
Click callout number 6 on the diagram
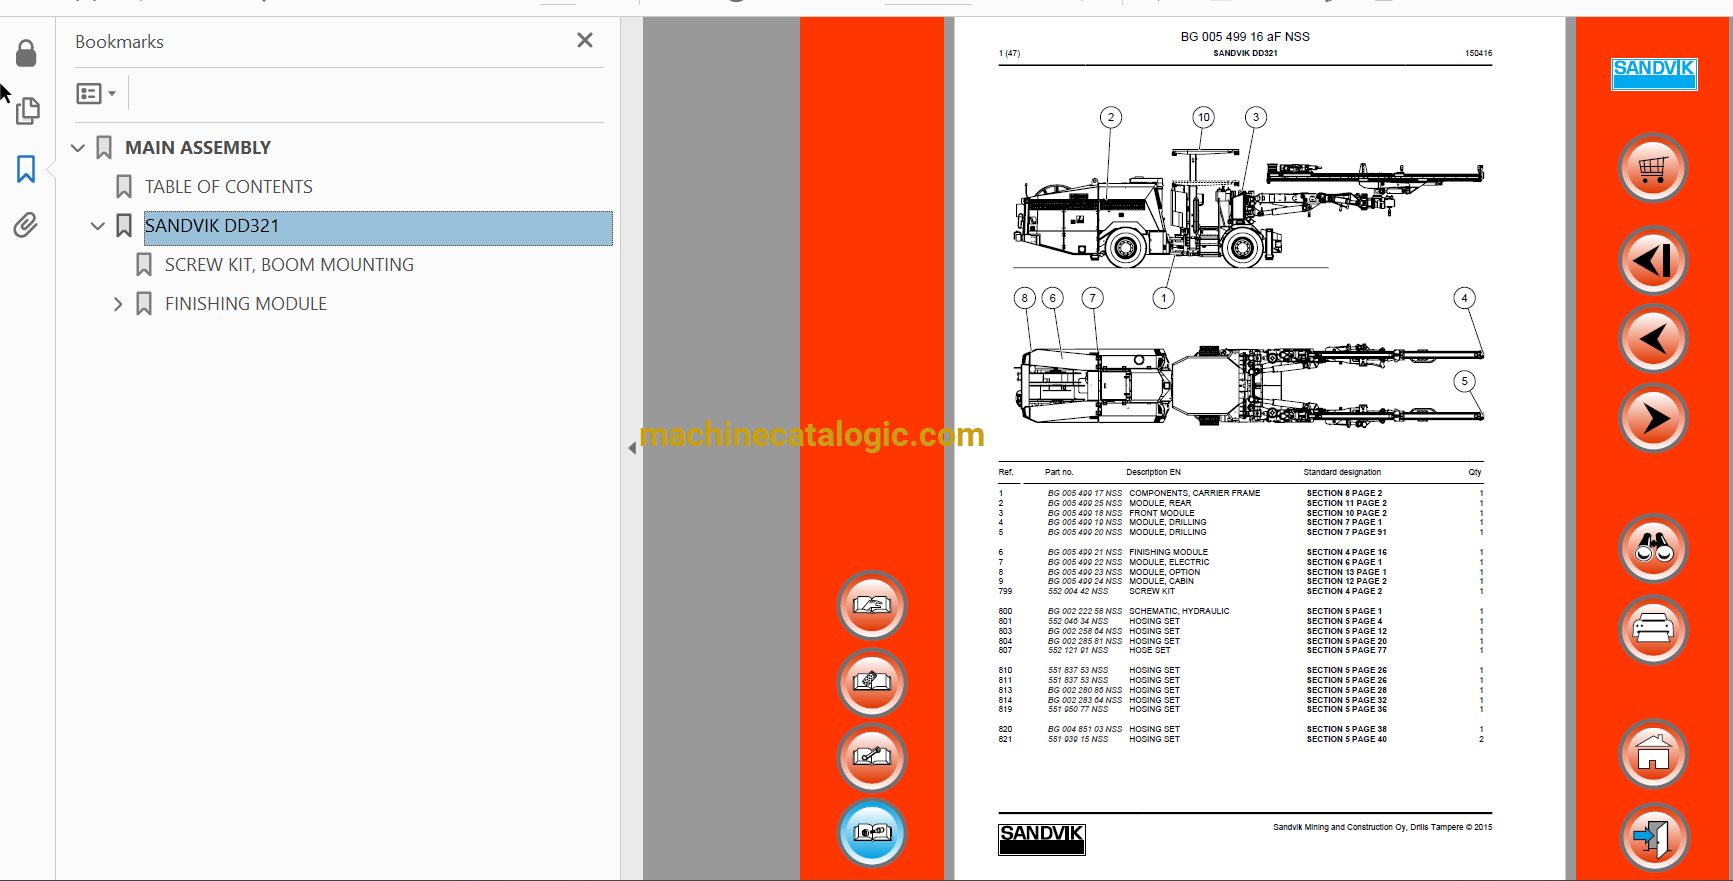1052,298
